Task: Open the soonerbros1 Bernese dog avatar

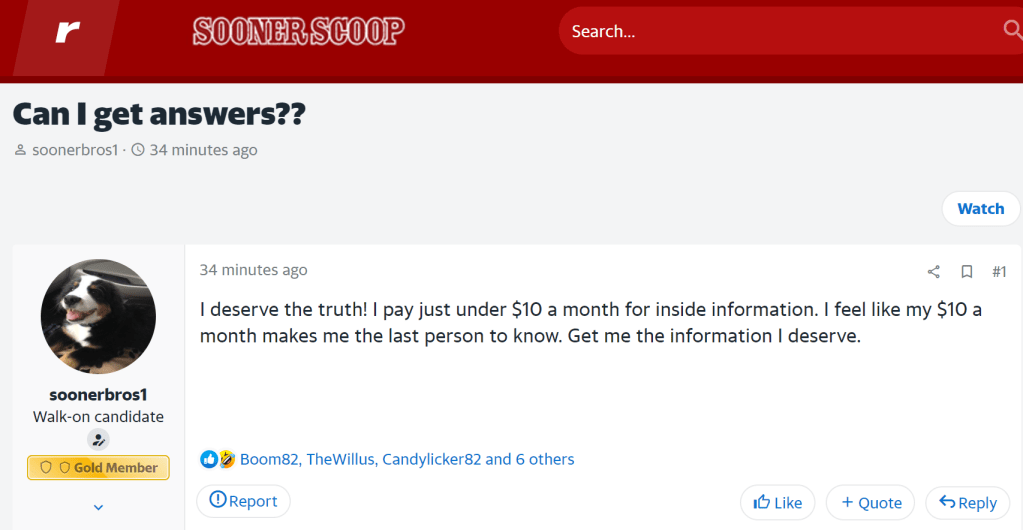Action: pos(99,317)
